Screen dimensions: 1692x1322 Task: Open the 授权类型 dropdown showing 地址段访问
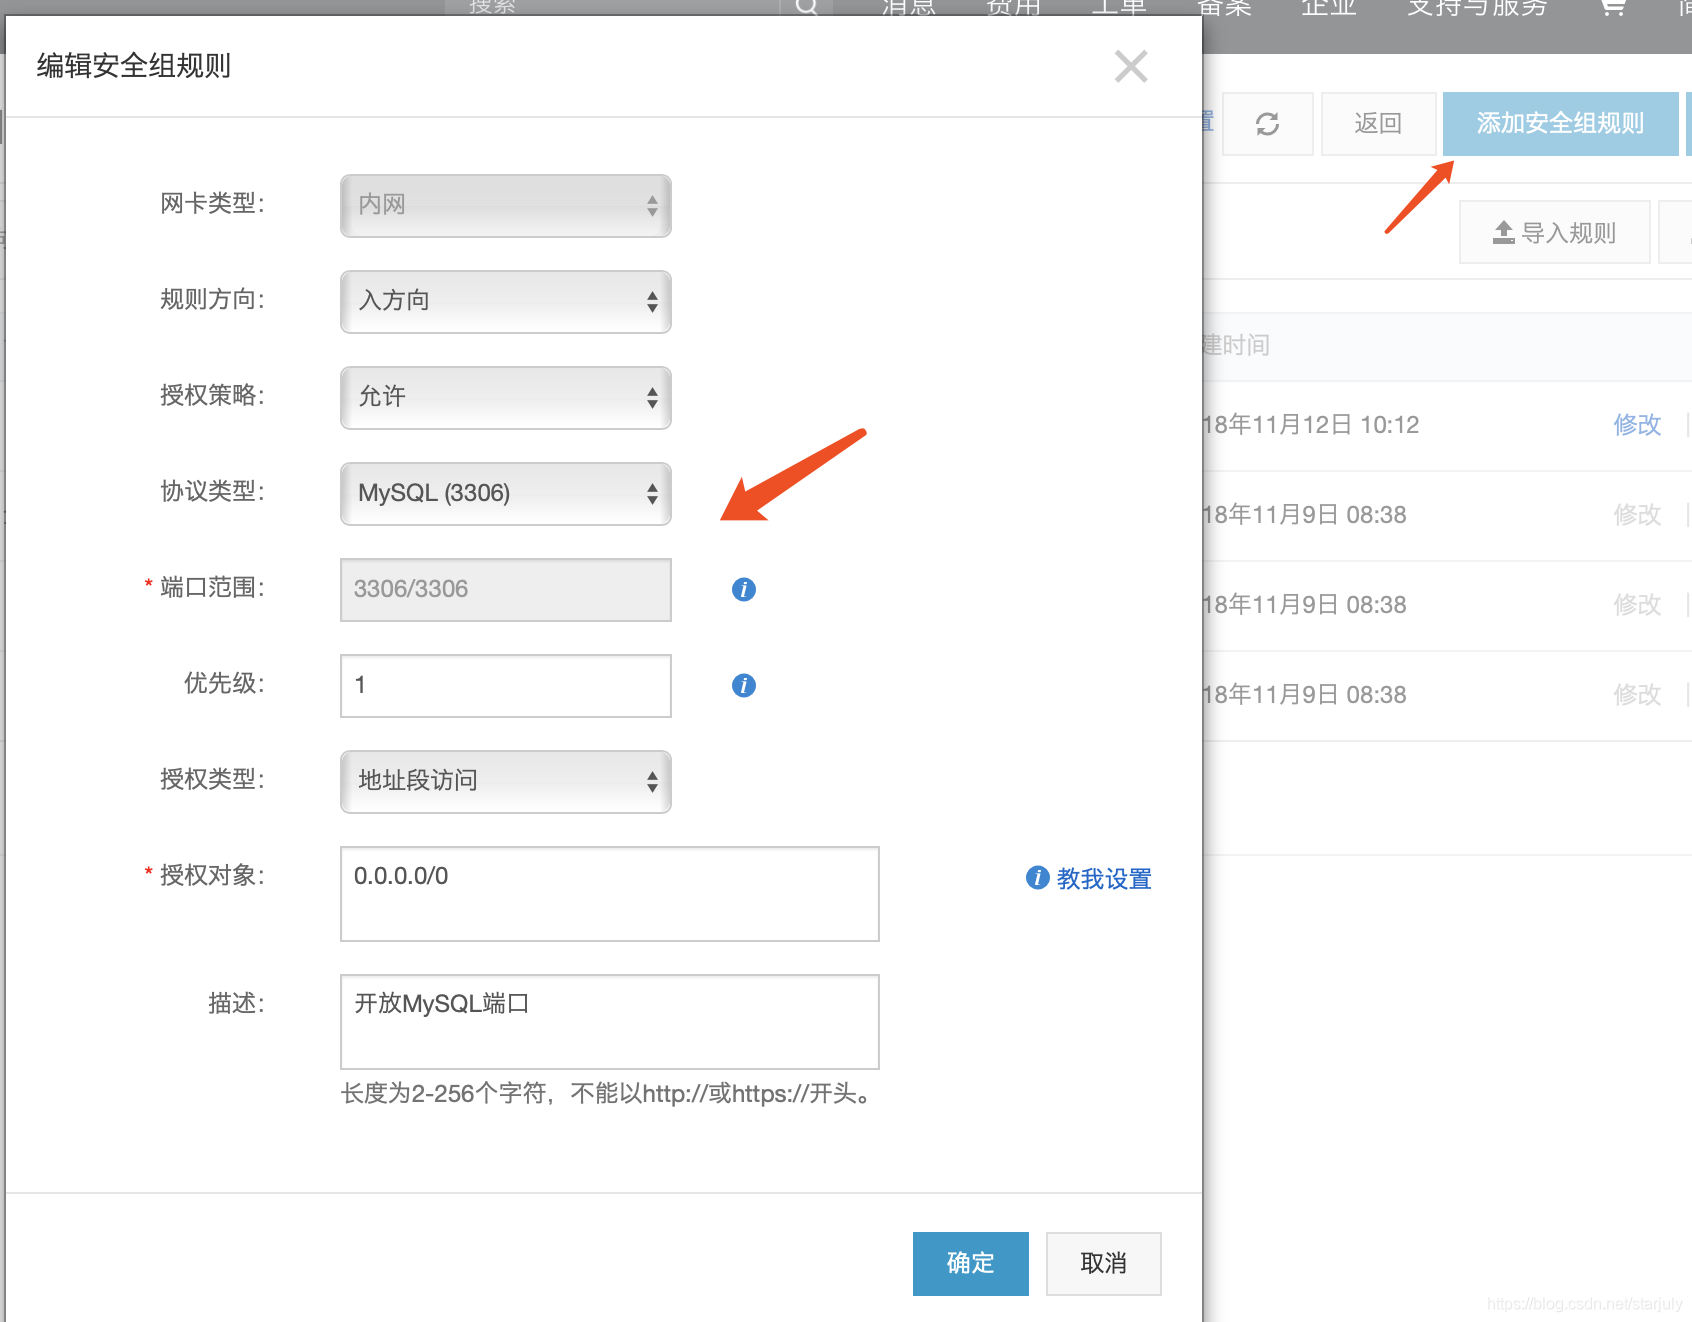click(506, 782)
